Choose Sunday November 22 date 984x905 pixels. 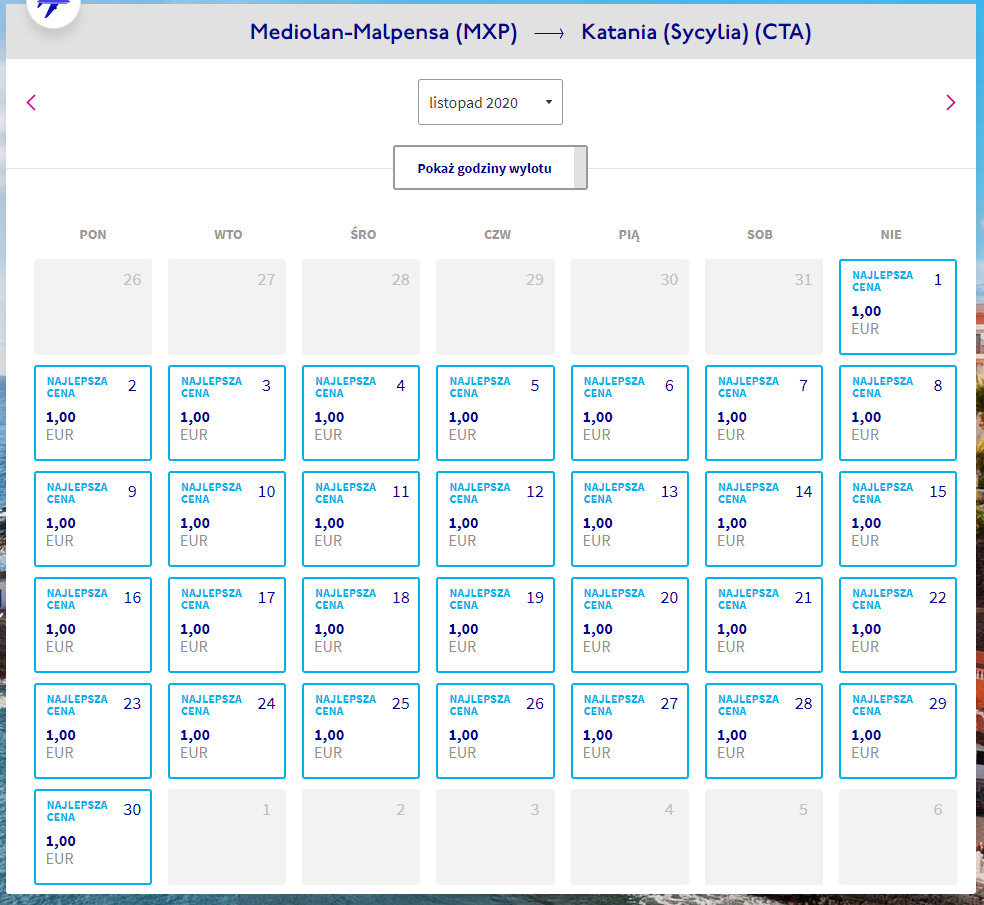coord(897,625)
